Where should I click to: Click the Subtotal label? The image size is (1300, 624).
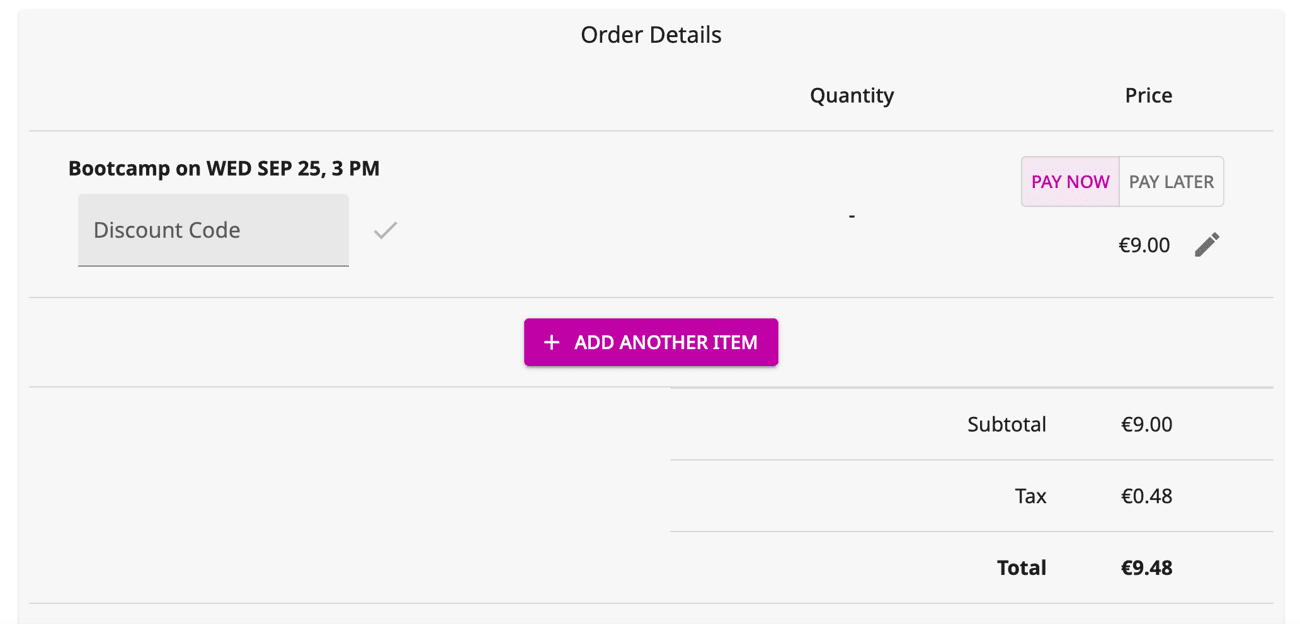pos(1006,424)
